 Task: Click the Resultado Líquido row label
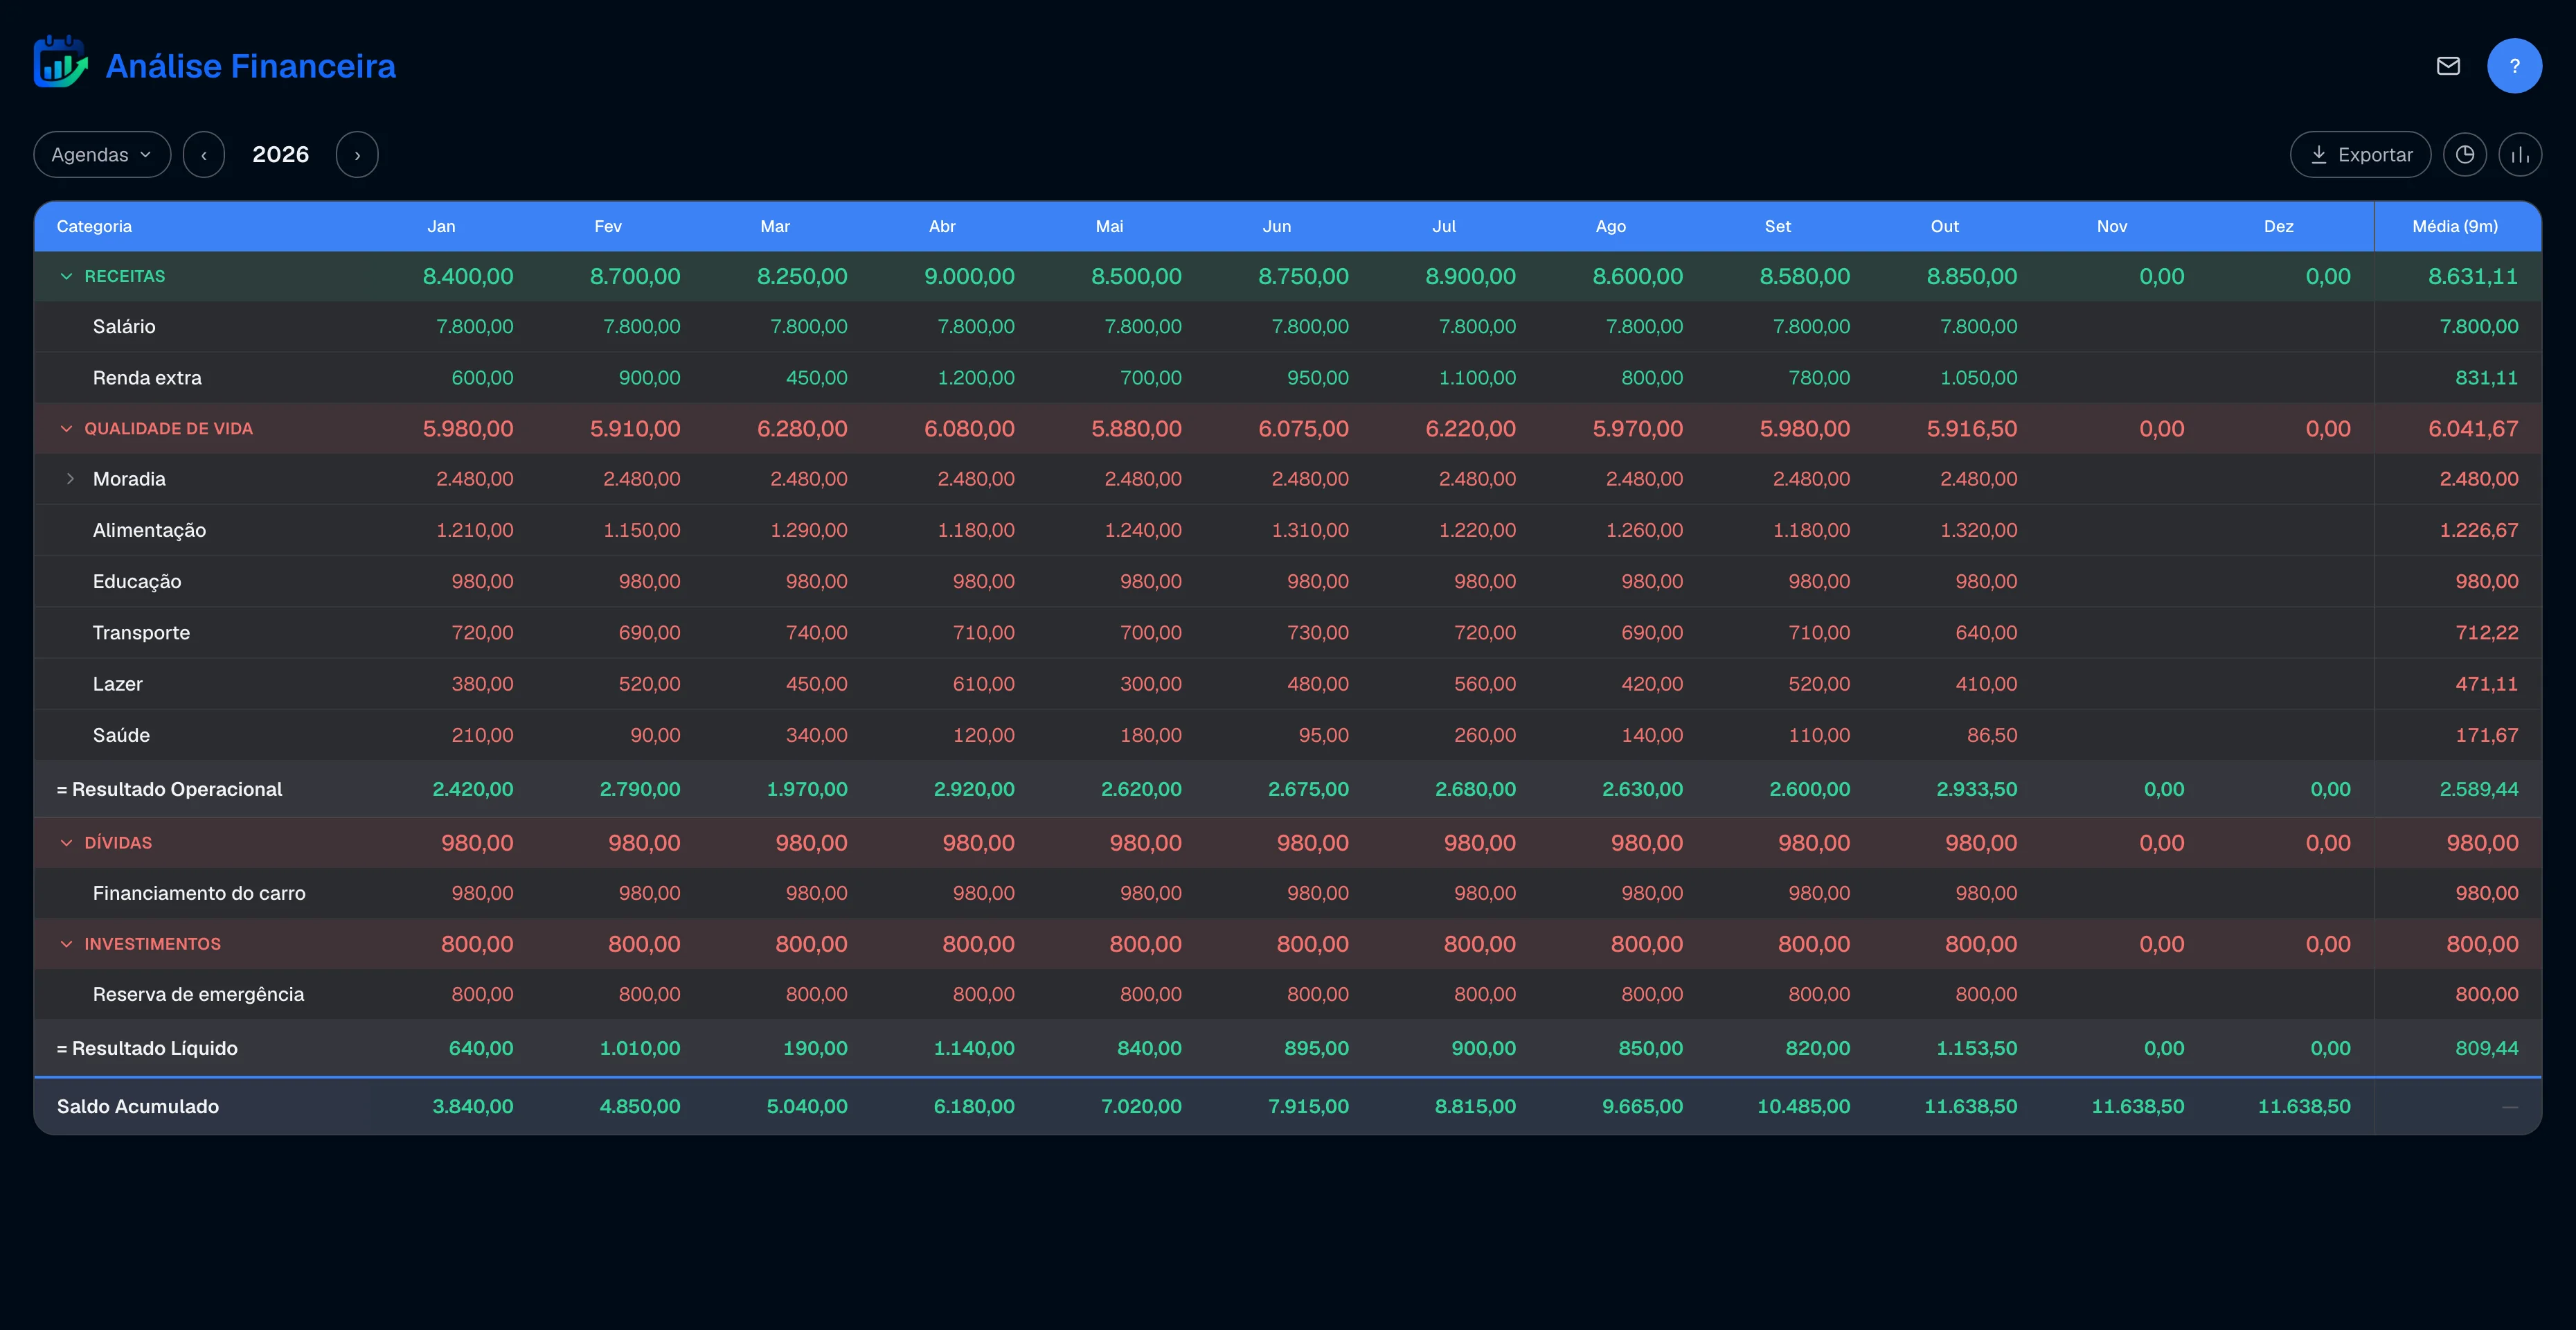147,1048
